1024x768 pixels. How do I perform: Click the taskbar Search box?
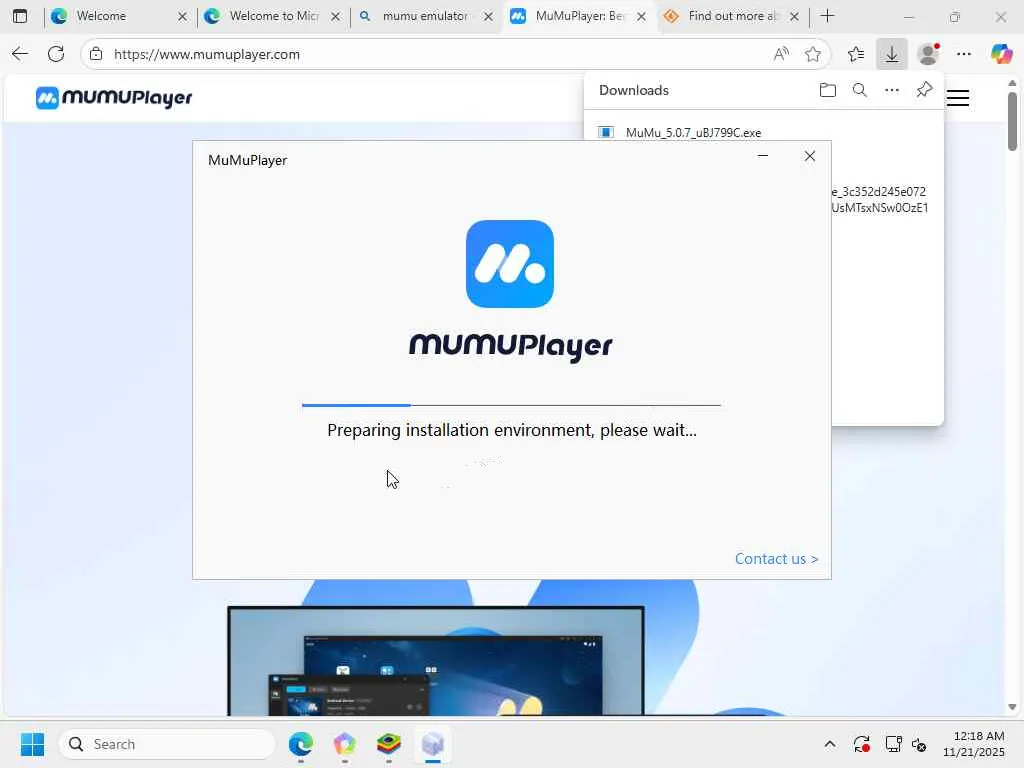click(x=167, y=744)
